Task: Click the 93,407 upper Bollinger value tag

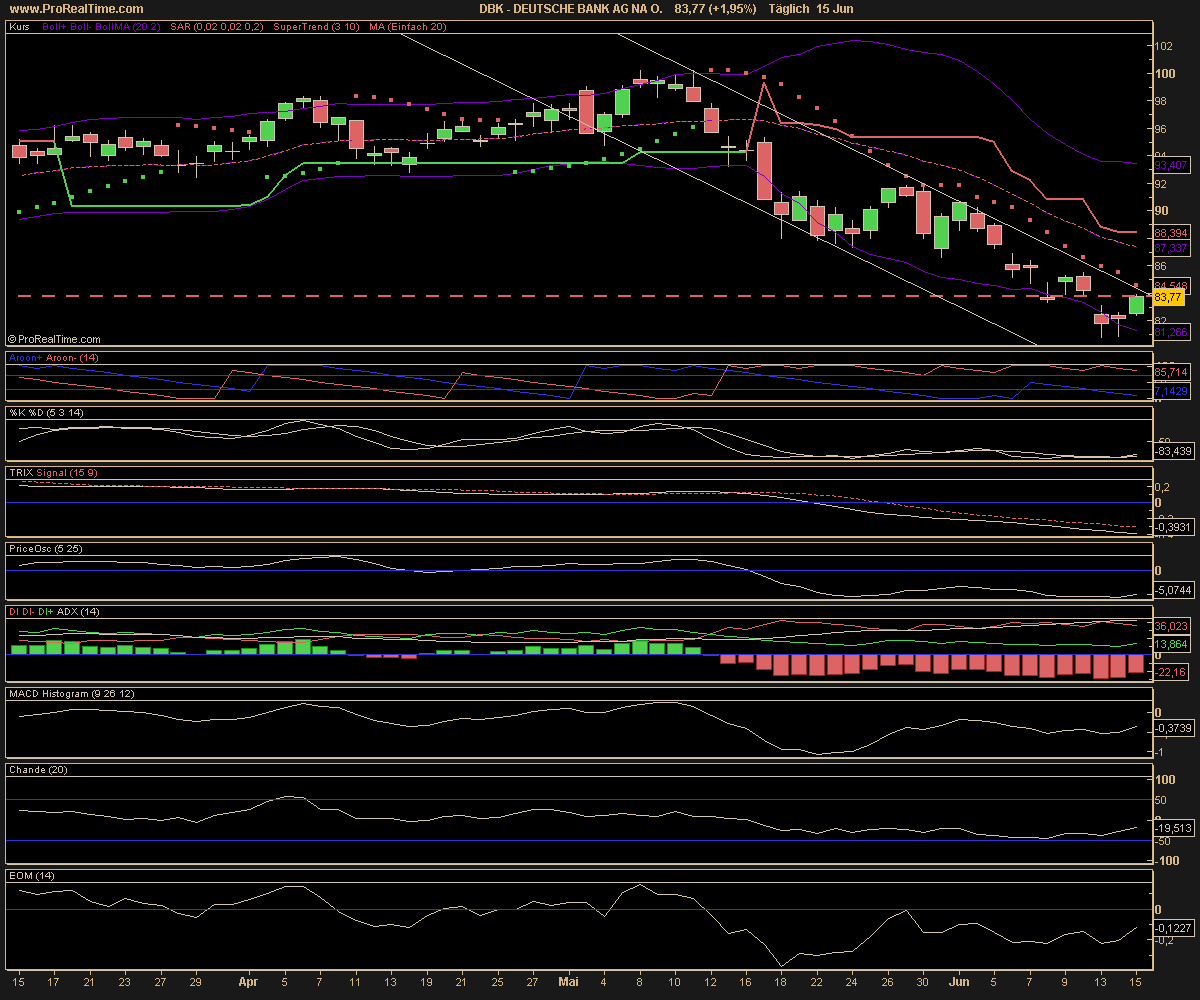Action: pos(1171,165)
